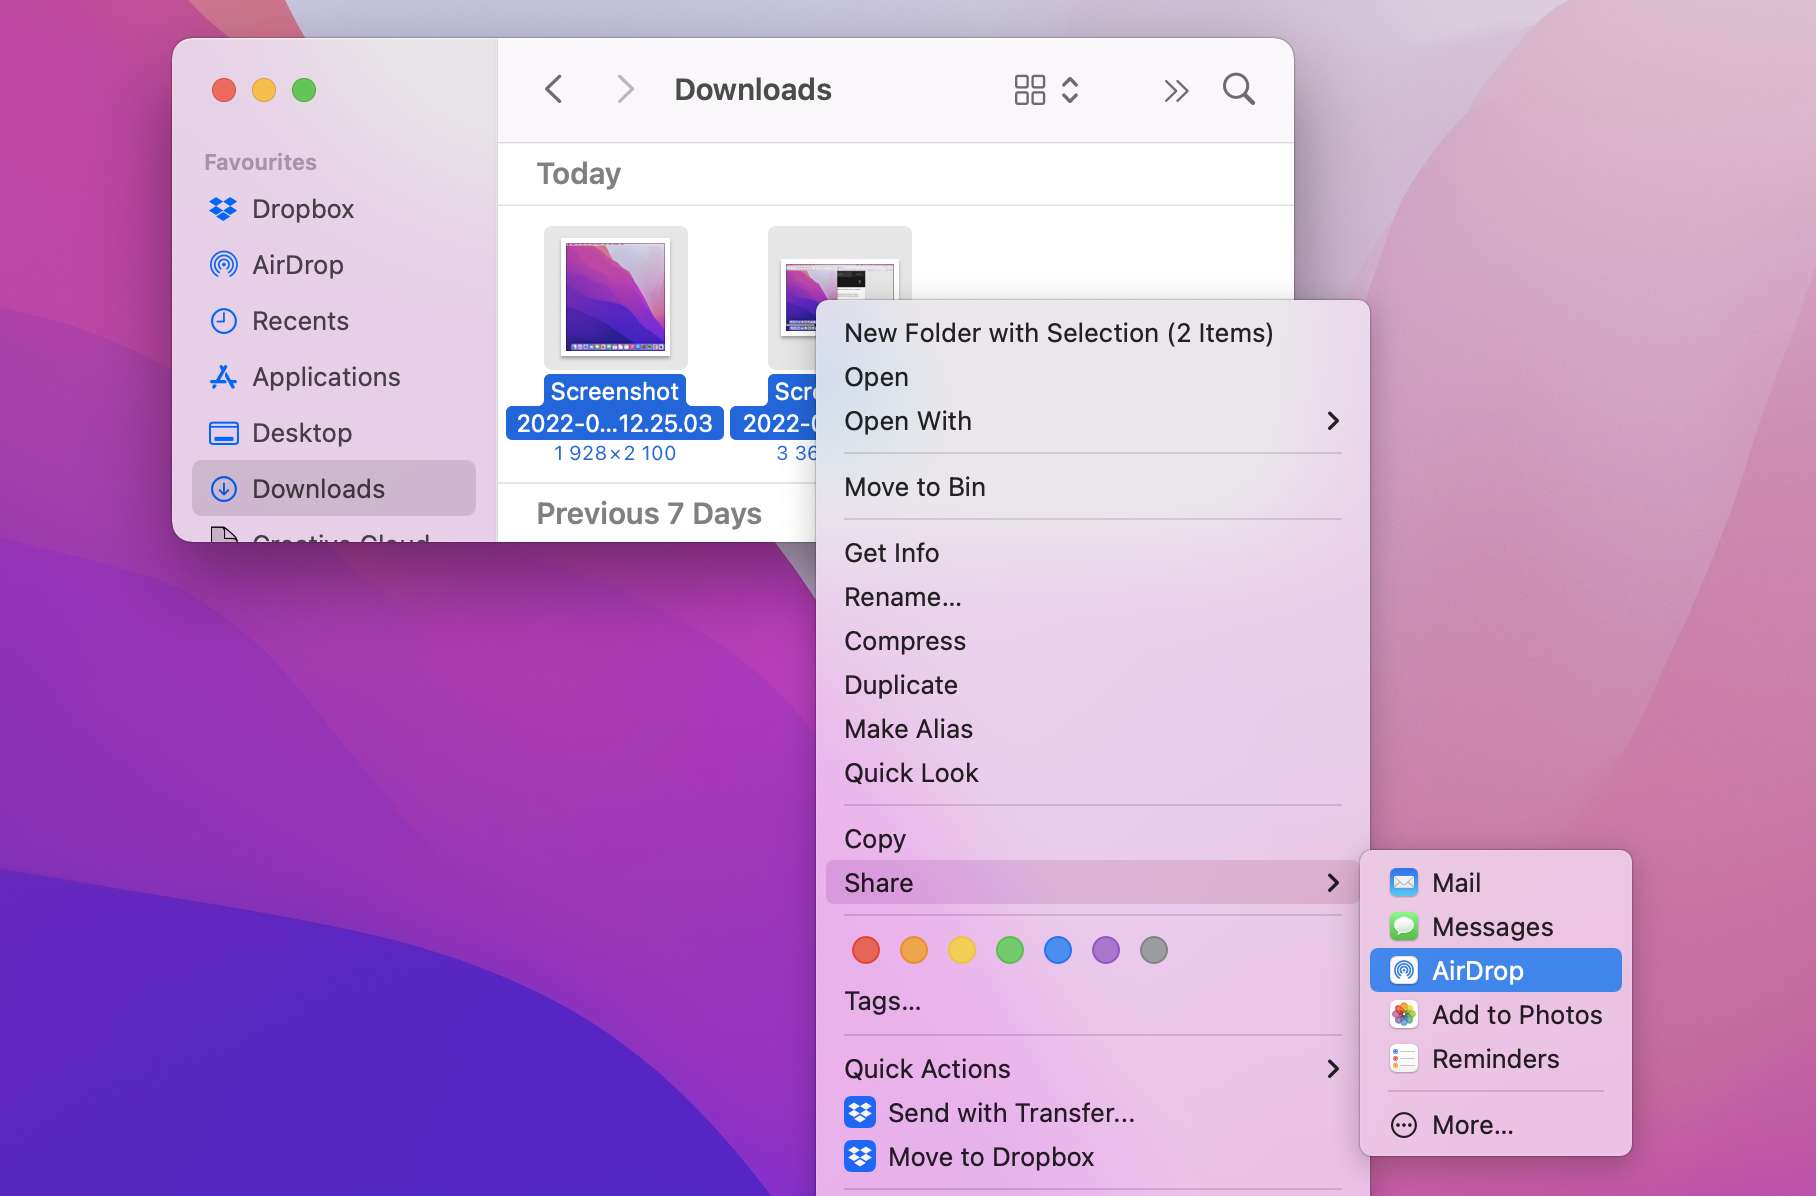Apply the red tag color
Viewport: 1816px width, 1196px height.
[866, 950]
